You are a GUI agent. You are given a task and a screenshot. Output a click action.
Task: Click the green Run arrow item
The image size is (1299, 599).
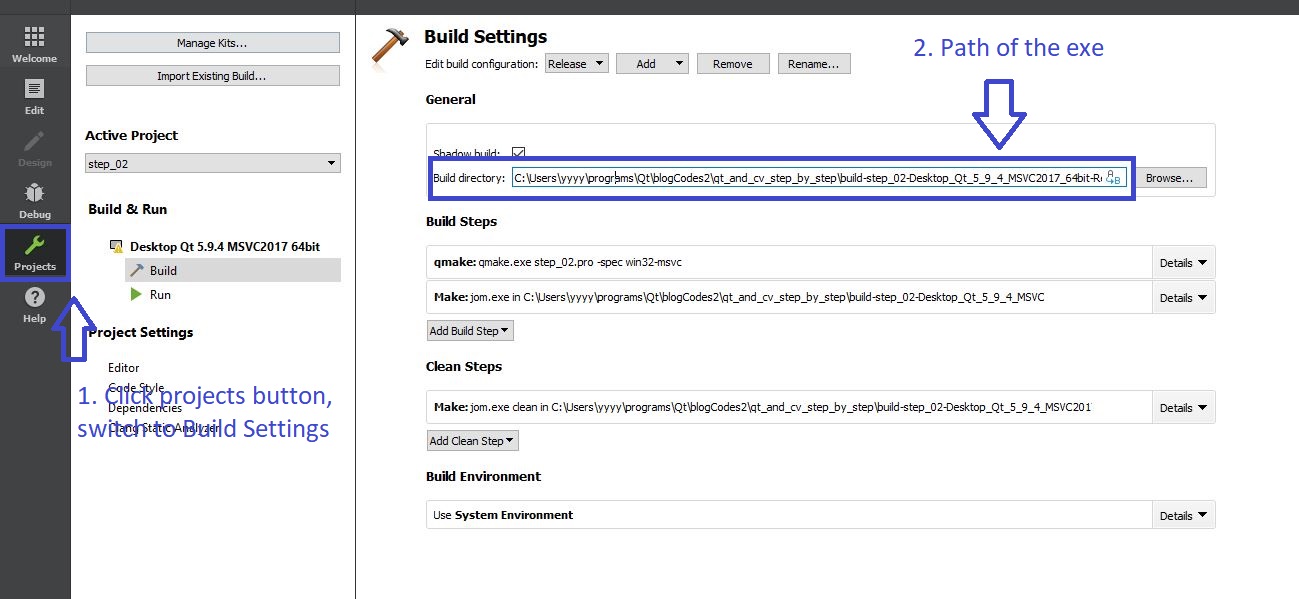(x=137, y=295)
